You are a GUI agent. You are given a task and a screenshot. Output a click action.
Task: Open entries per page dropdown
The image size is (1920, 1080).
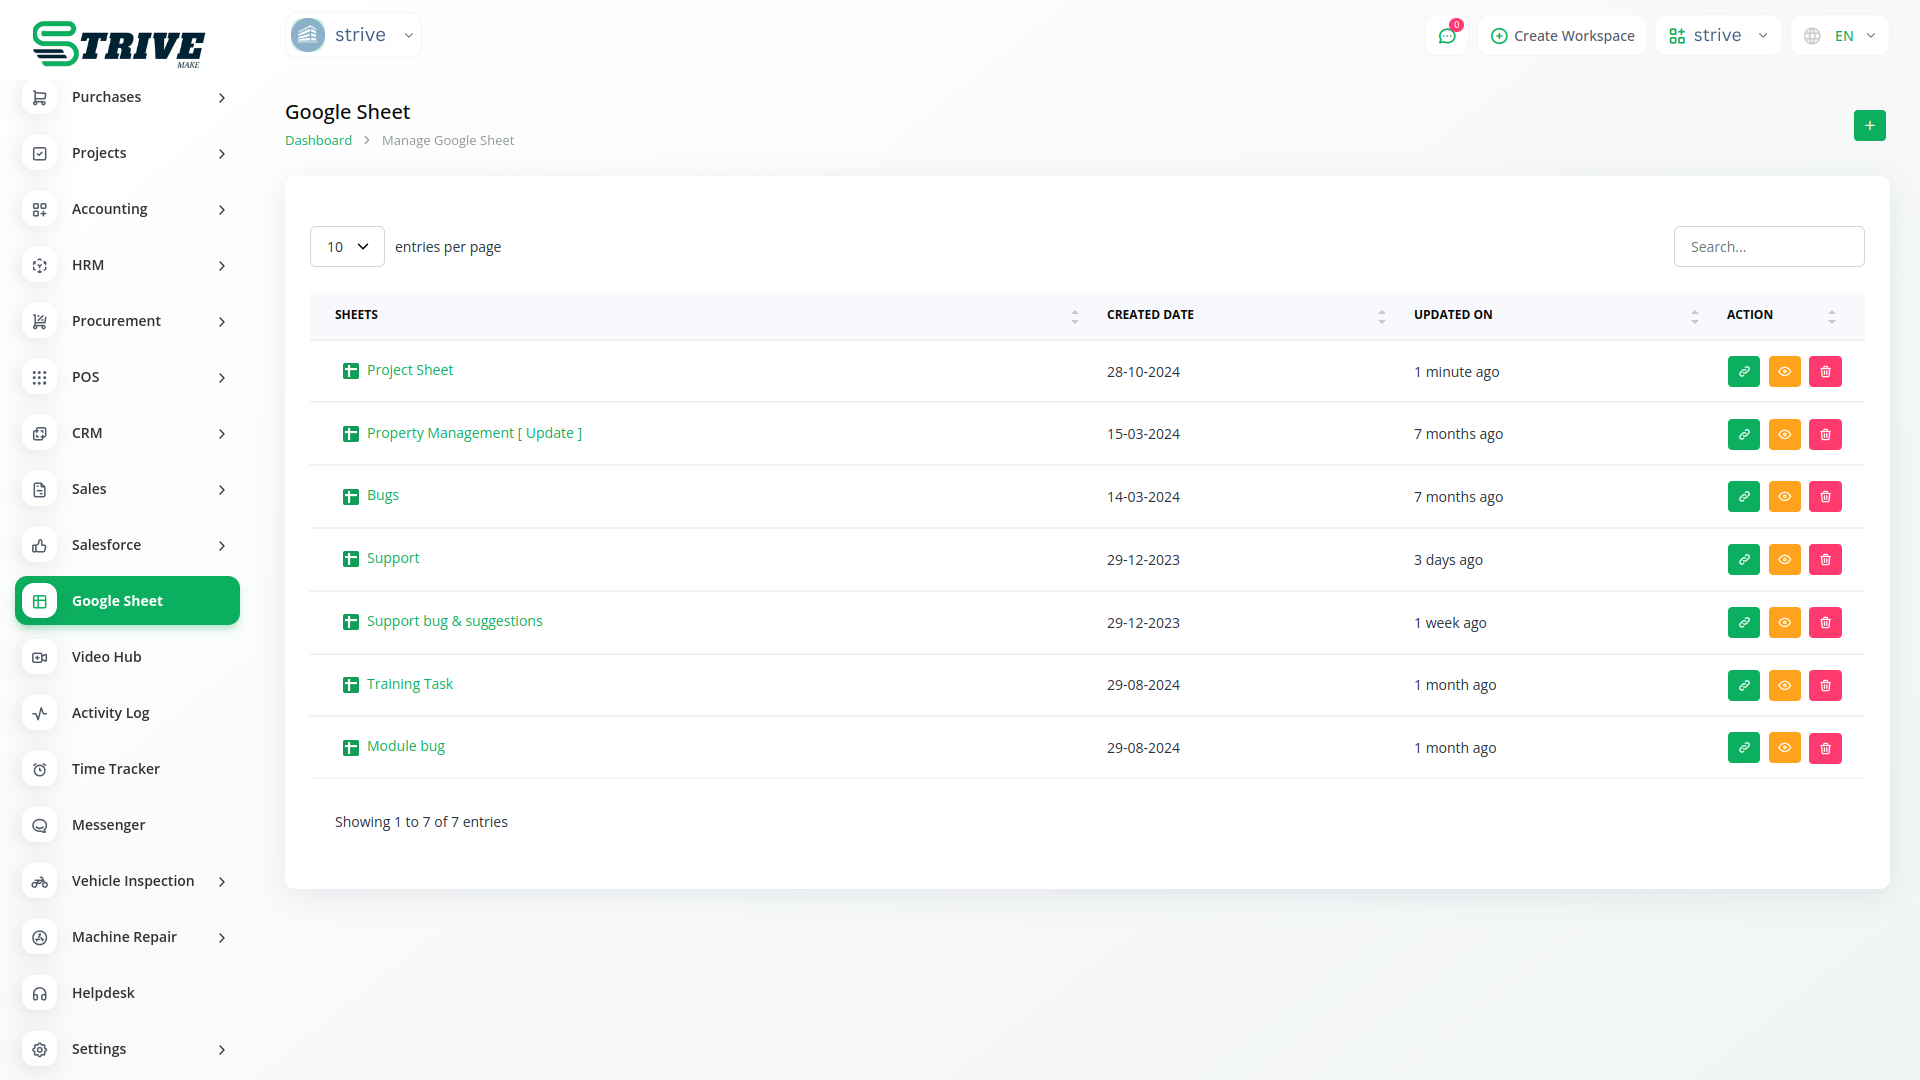(347, 247)
